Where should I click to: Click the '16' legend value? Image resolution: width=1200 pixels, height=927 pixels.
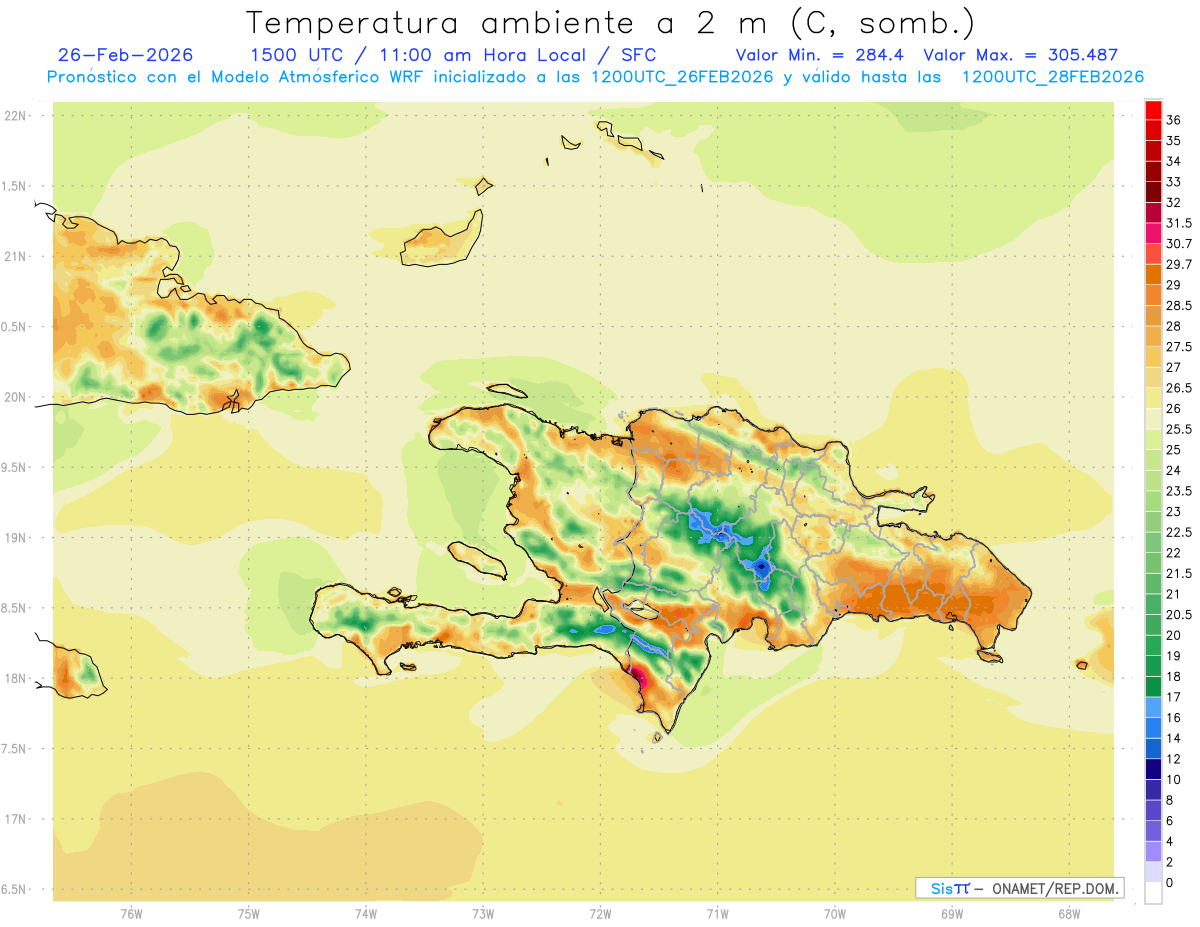point(1173,718)
